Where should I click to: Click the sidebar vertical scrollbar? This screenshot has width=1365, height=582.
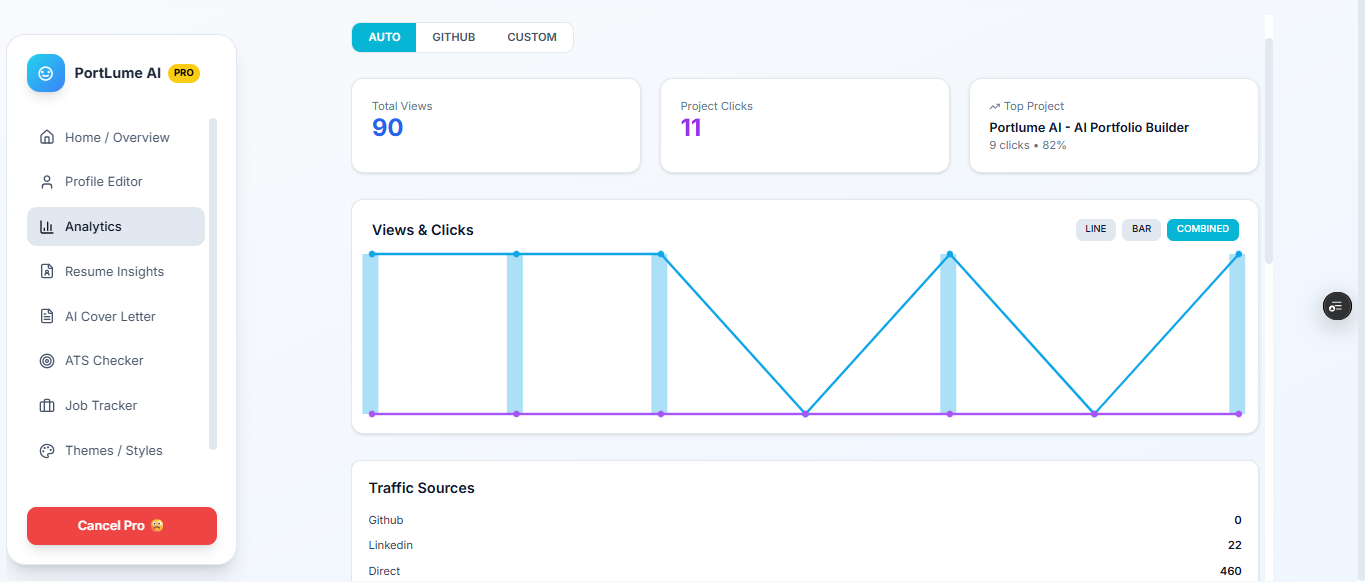tap(213, 284)
